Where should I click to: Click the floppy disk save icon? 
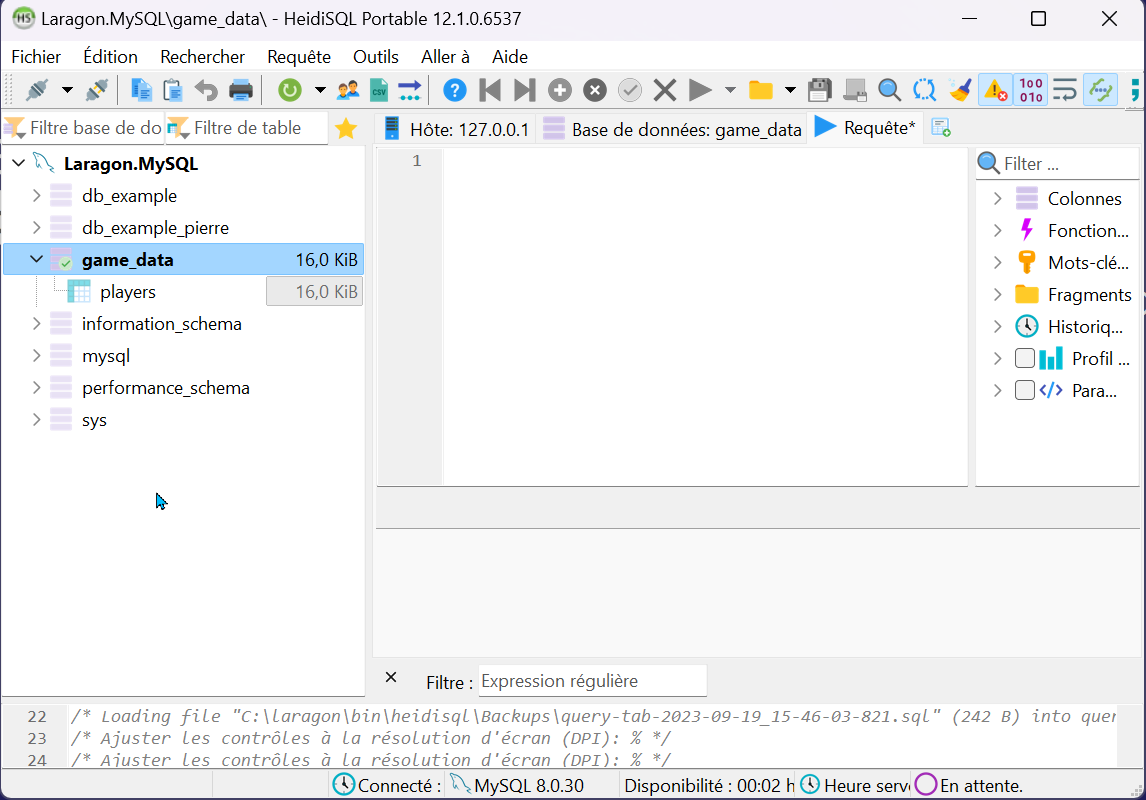[x=820, y=91]
